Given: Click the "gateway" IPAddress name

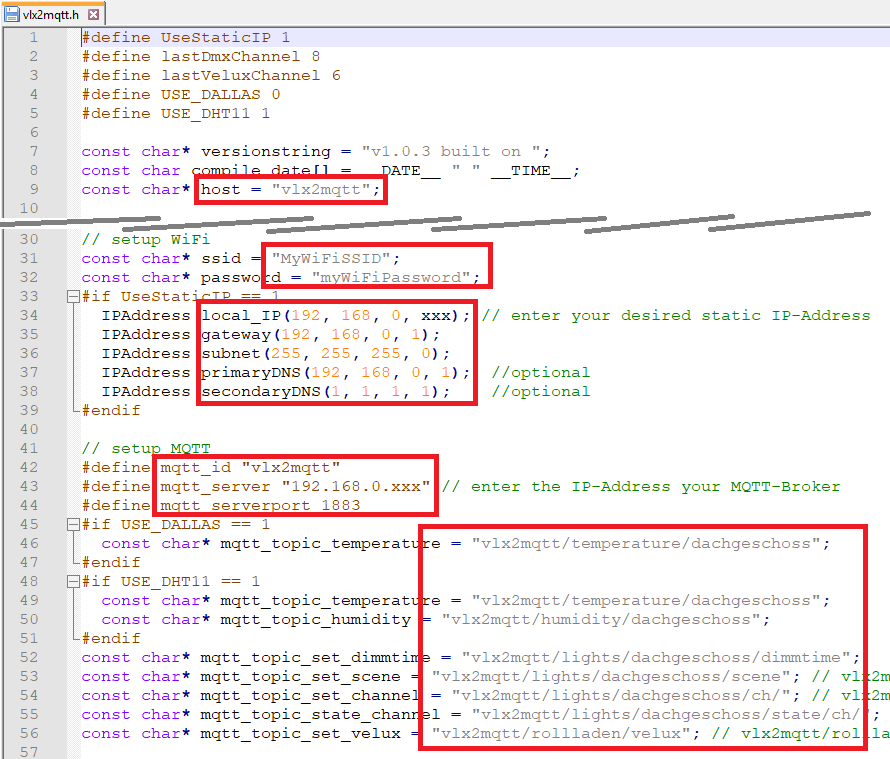Looking at the screenshot, I should (236, 334).
